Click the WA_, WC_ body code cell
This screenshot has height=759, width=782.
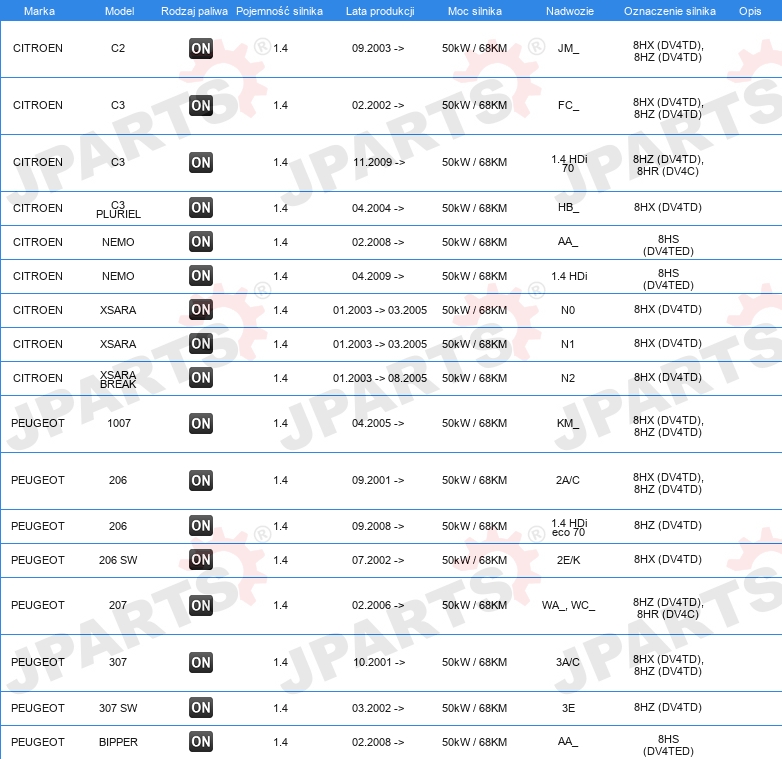[x=569, y=605]
